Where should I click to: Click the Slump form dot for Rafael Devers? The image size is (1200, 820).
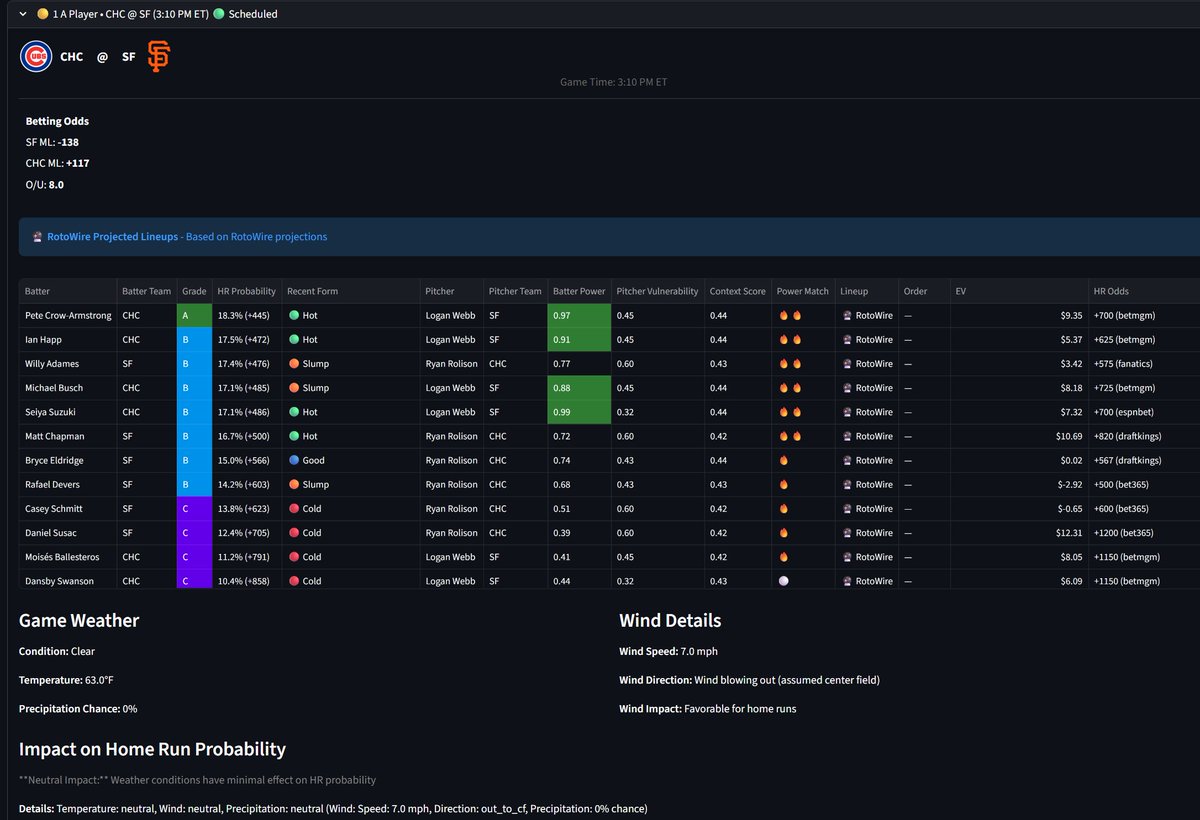tap(293, 484)
